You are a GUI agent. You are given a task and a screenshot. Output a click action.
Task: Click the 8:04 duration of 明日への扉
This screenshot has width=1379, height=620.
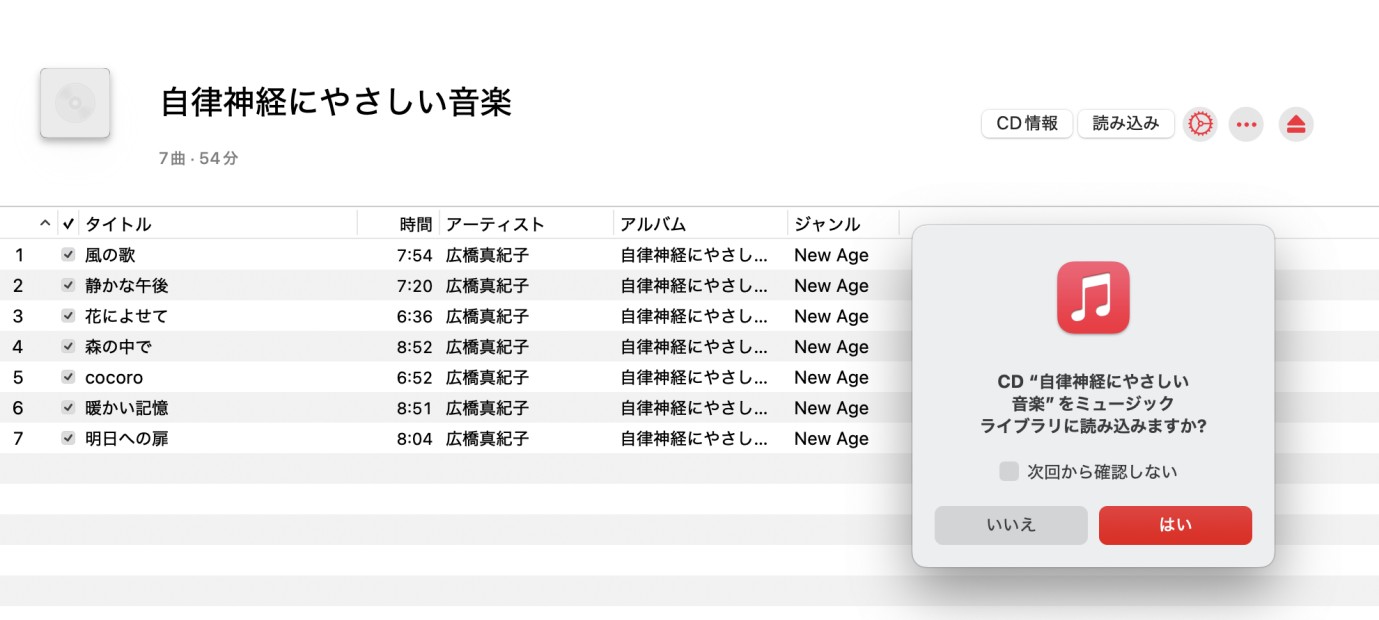click(x=414, y=438)
